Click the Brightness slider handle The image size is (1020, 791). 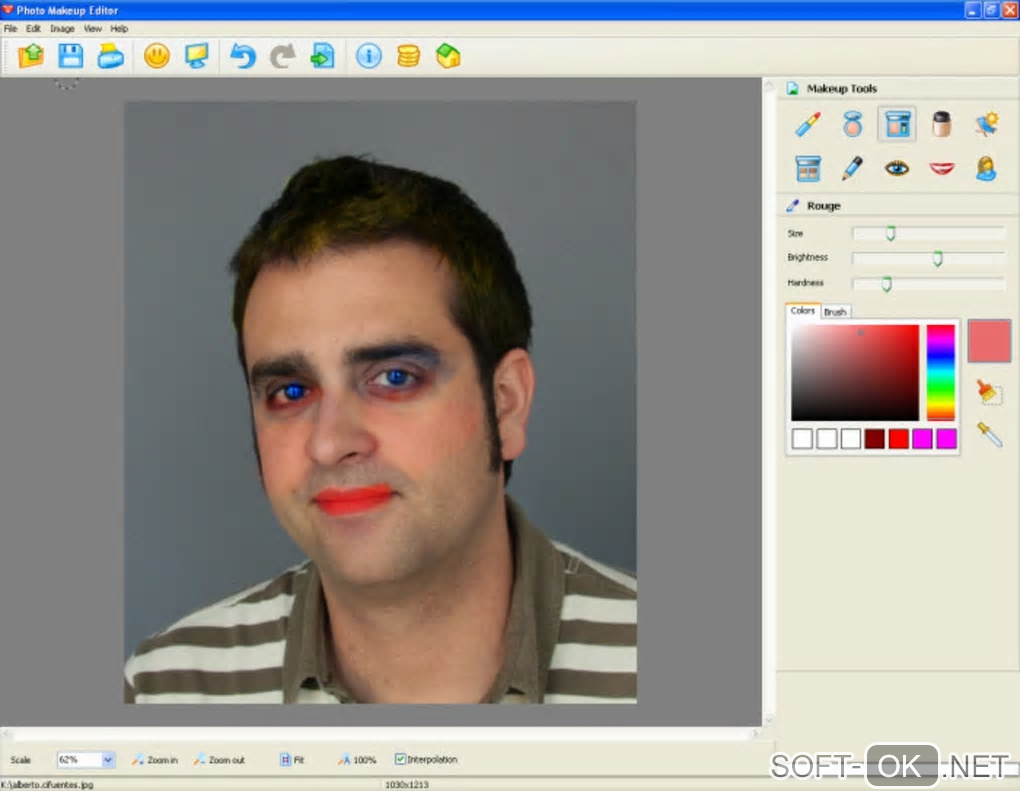(937, 258)
